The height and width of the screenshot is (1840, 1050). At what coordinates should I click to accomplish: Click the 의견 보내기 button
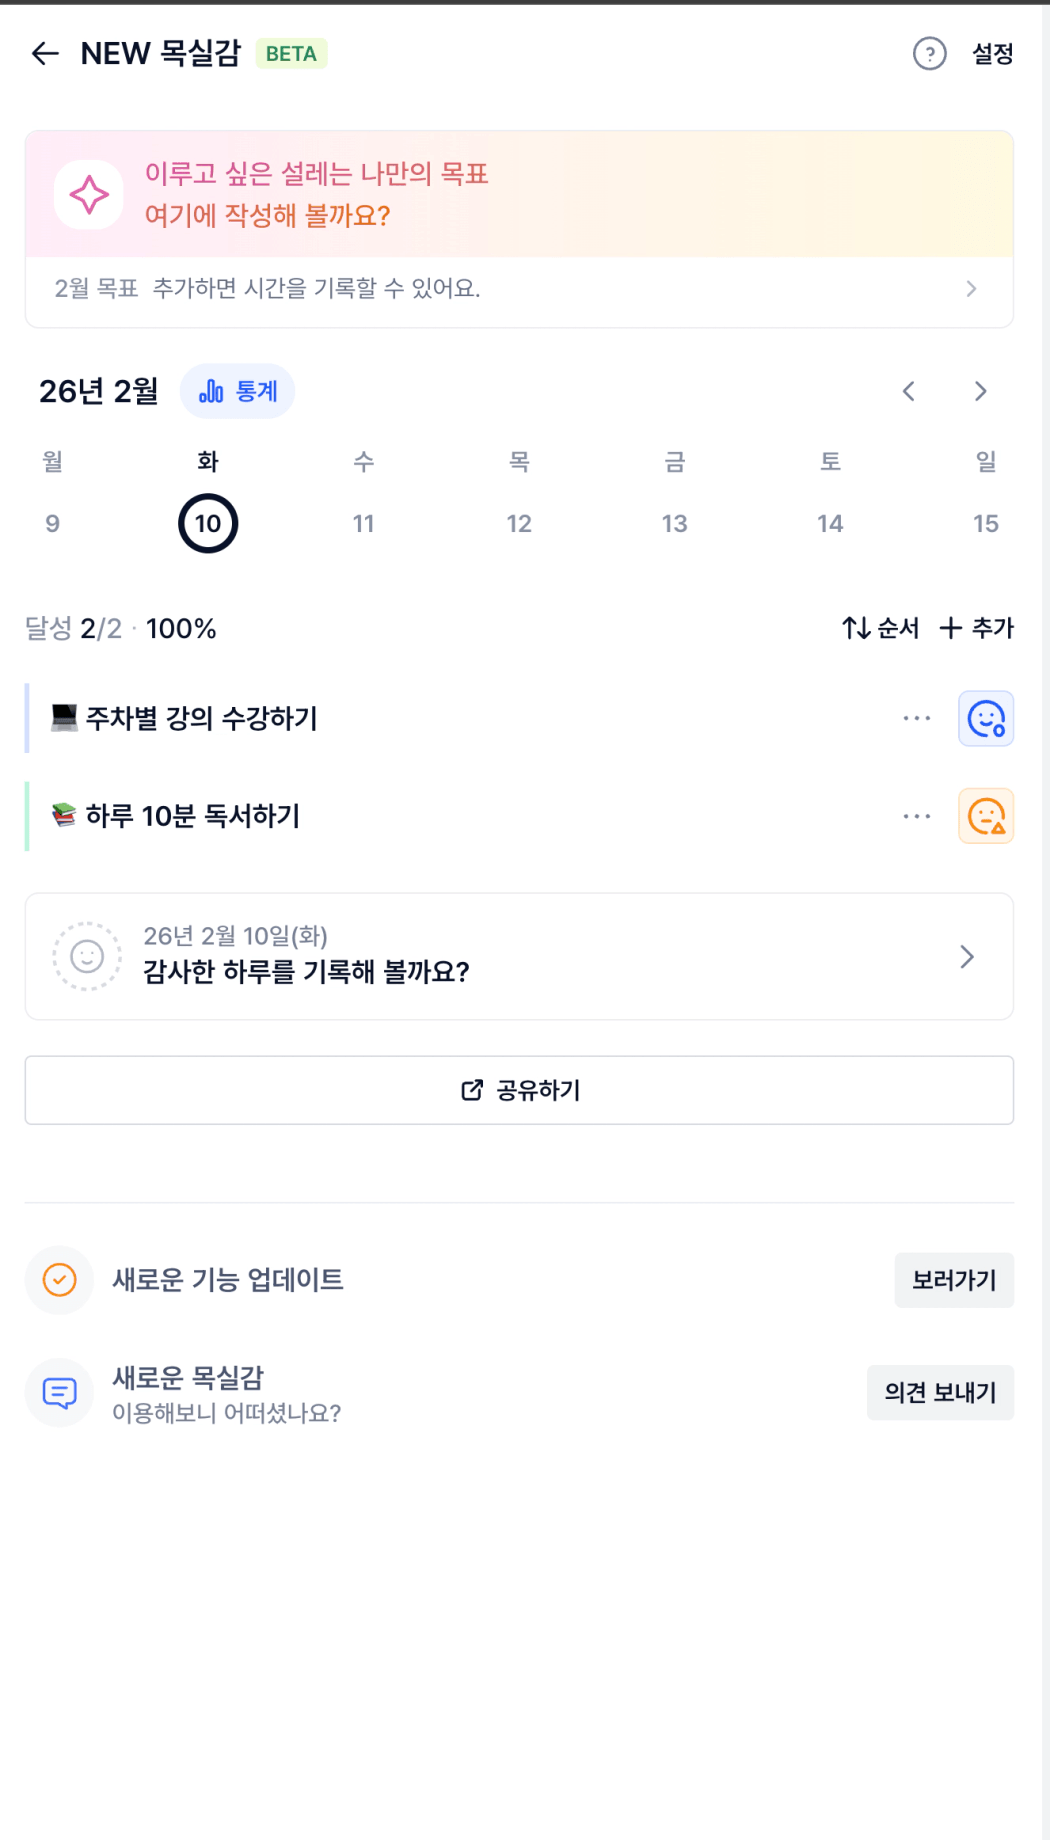(x=940, y=1392)
